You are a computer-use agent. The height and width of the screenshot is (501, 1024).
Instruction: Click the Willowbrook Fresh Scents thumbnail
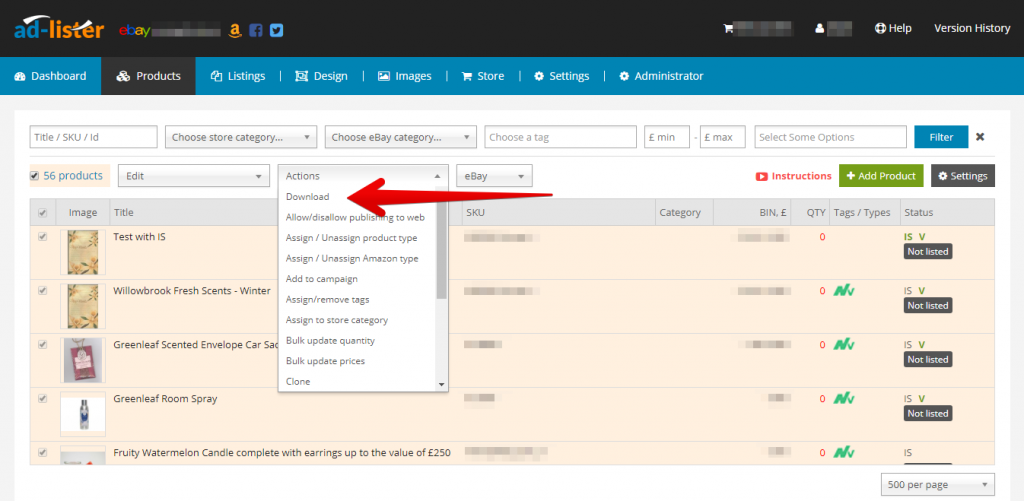tap(83, 306)
